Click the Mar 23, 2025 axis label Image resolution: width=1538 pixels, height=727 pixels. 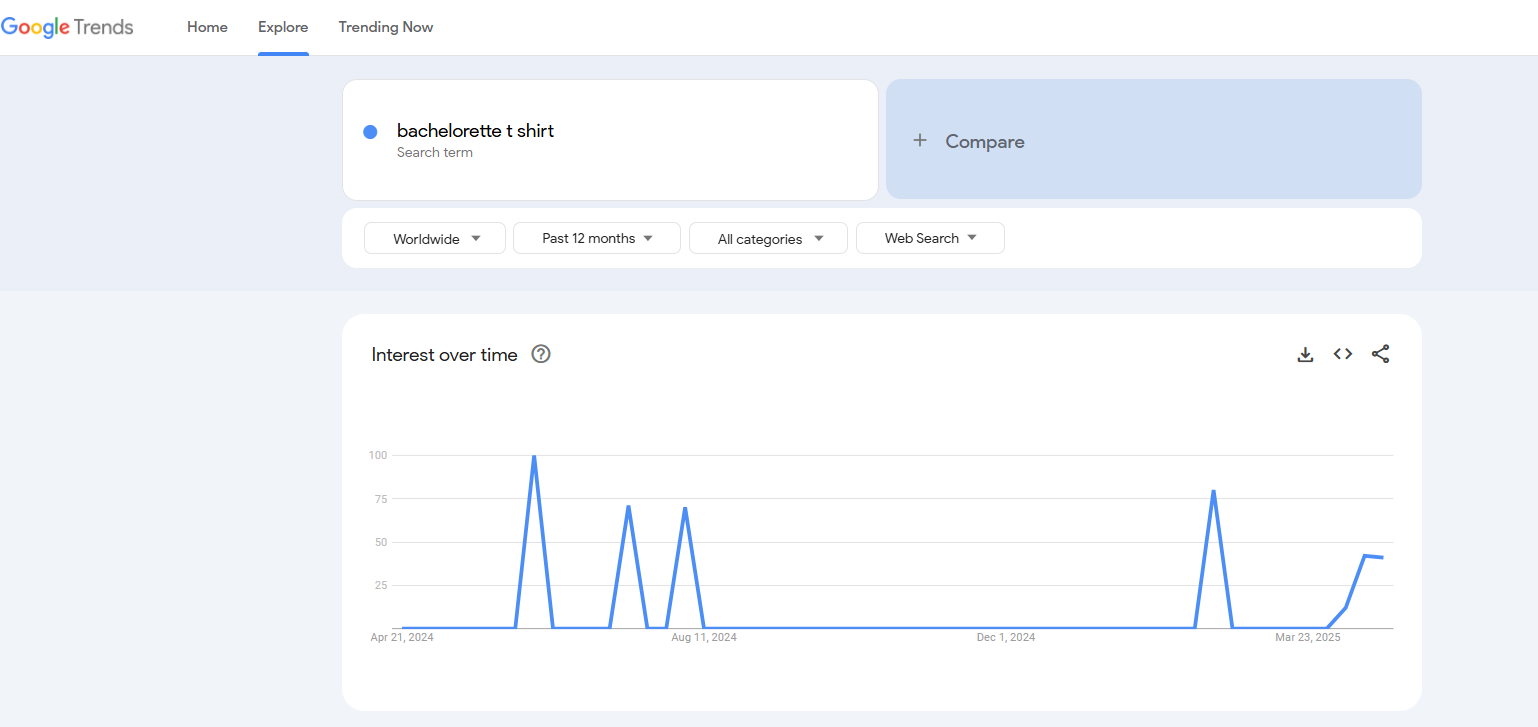(x=1308, y=637)
